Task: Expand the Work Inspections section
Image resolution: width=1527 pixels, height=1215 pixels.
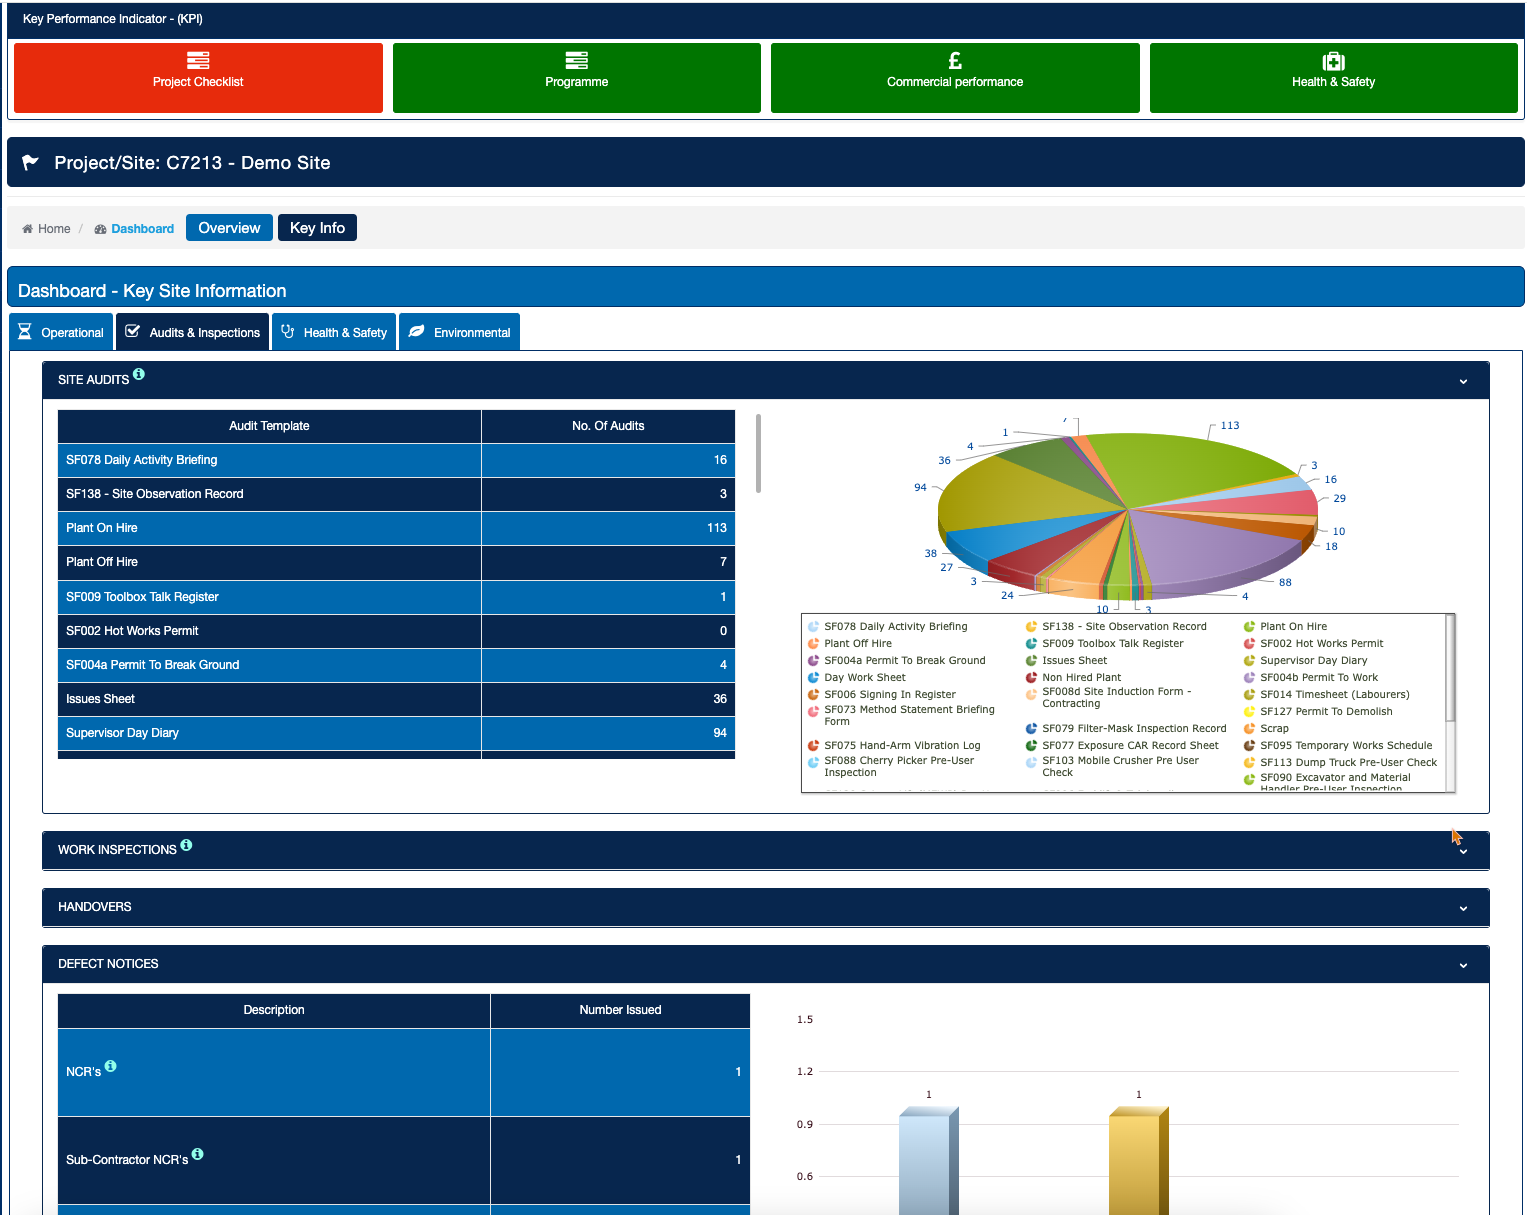Action: 1463,851
